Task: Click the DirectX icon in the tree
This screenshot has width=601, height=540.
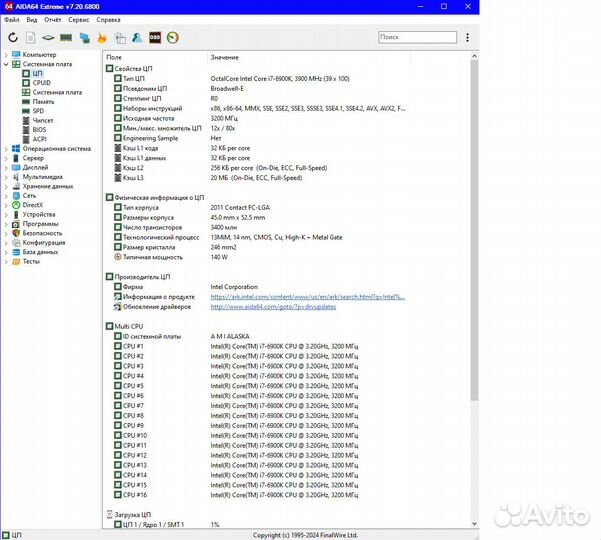Action: [16, 205]
